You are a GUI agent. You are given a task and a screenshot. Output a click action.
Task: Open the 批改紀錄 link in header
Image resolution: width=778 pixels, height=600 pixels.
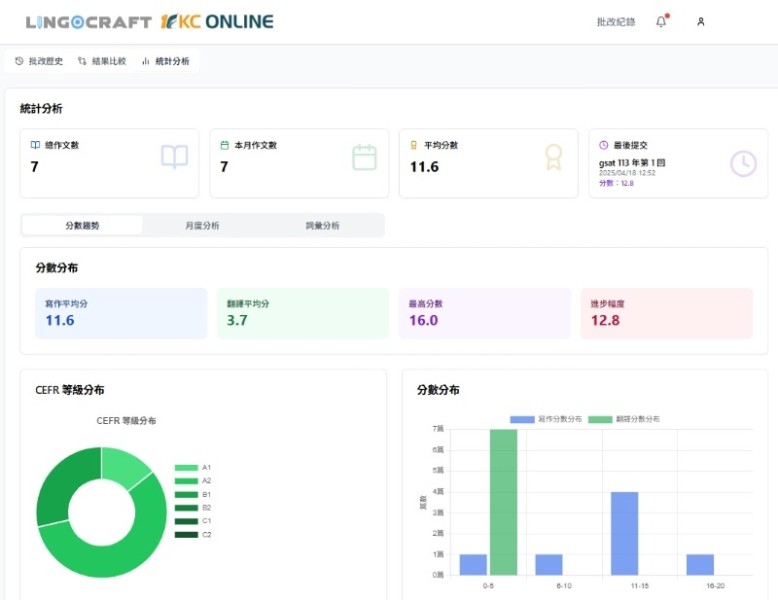click(615, 22)
